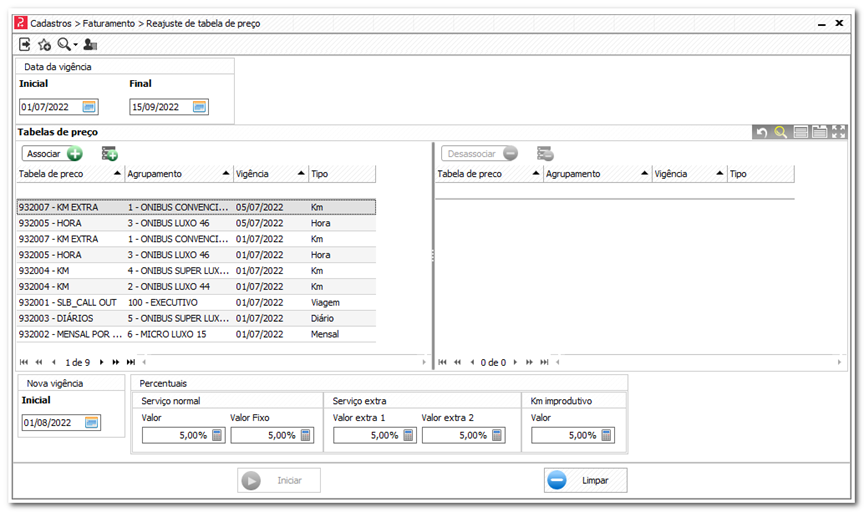Sort the left grid by Tabela de preco column
The width and height of the screenshot is (864, 512).
(71, 174)
